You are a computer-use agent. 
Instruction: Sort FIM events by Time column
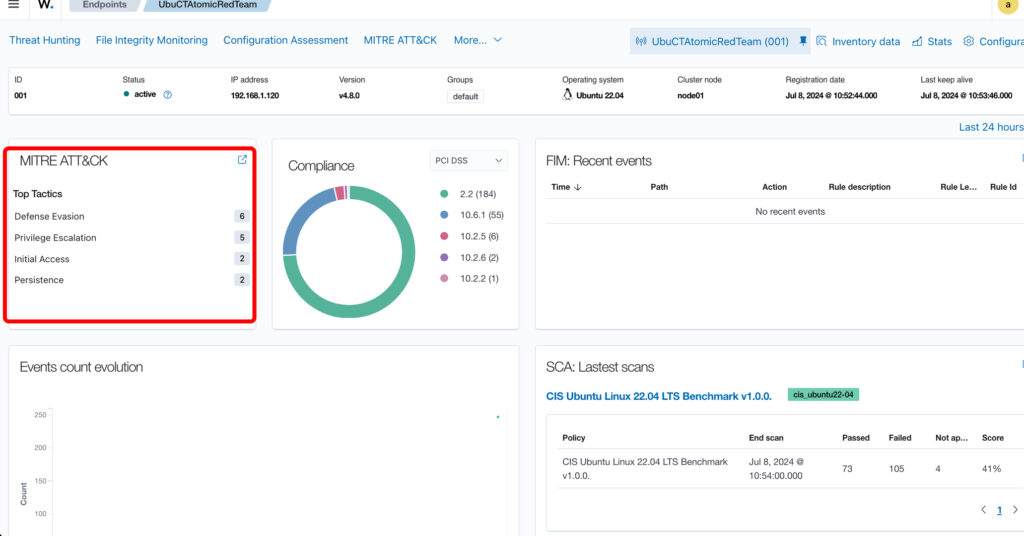pos(566,187)
